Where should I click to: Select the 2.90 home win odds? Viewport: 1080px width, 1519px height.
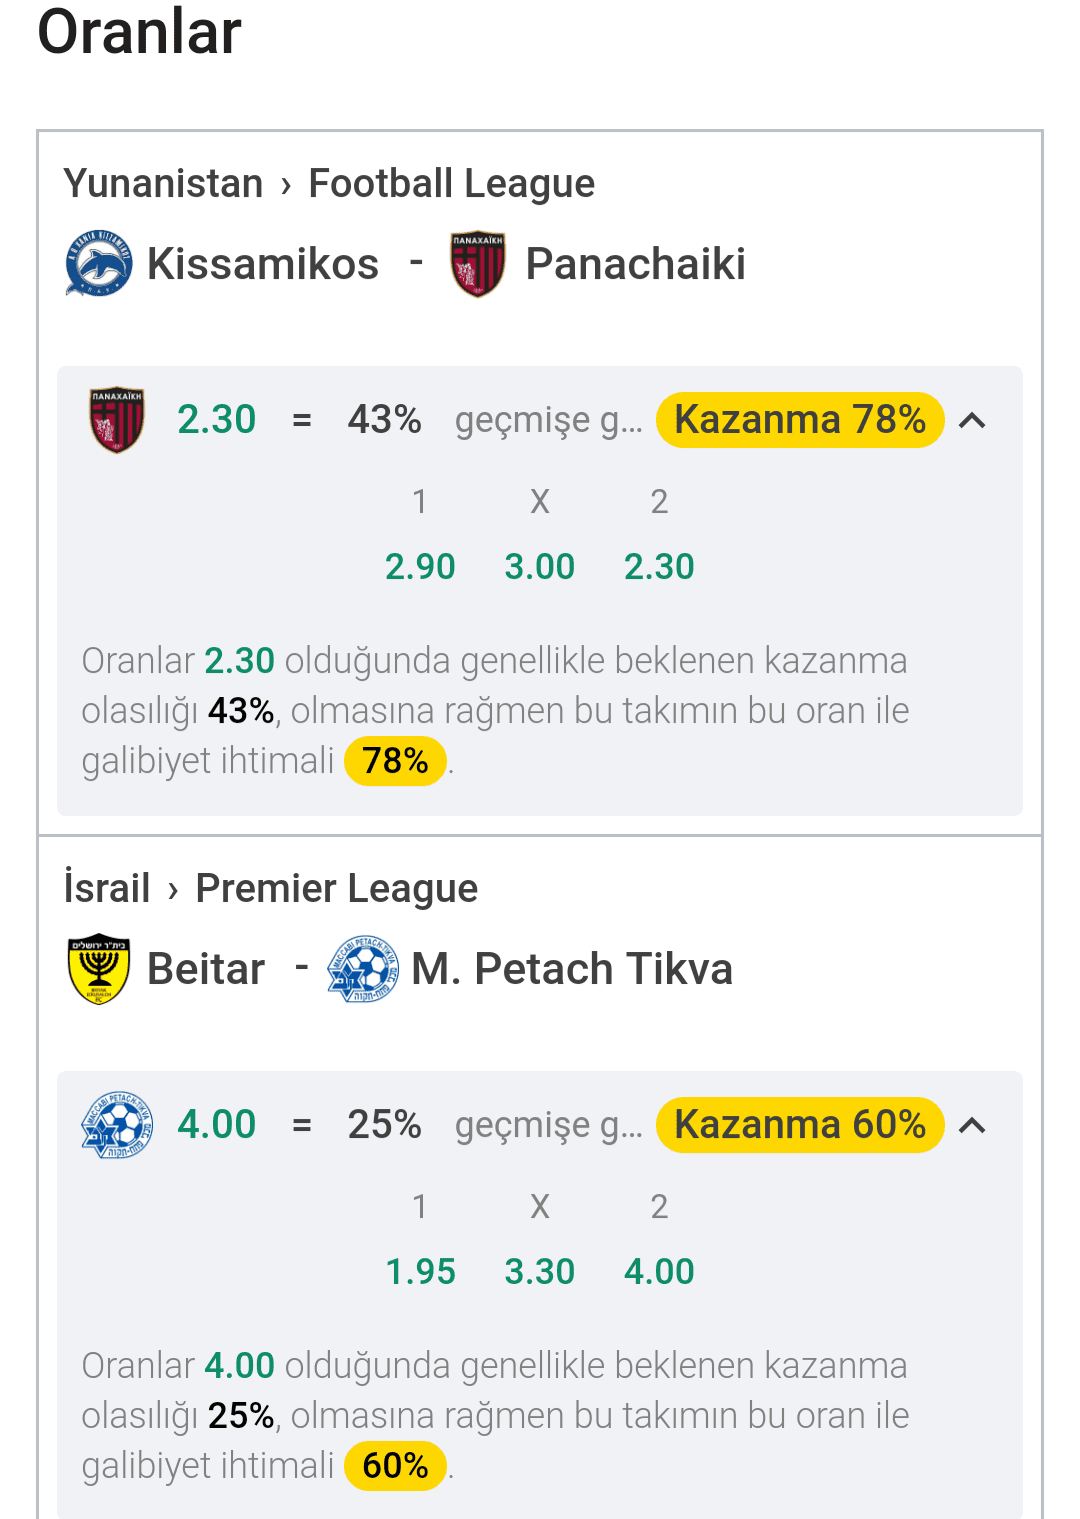(x=420, y=567)
